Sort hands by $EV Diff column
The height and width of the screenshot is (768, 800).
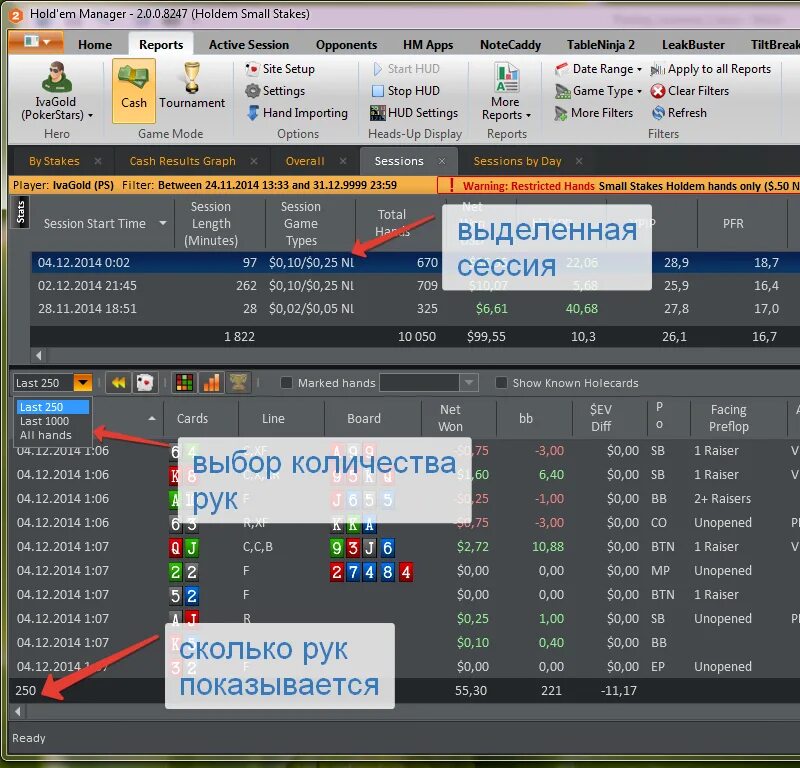click(601, 418)
